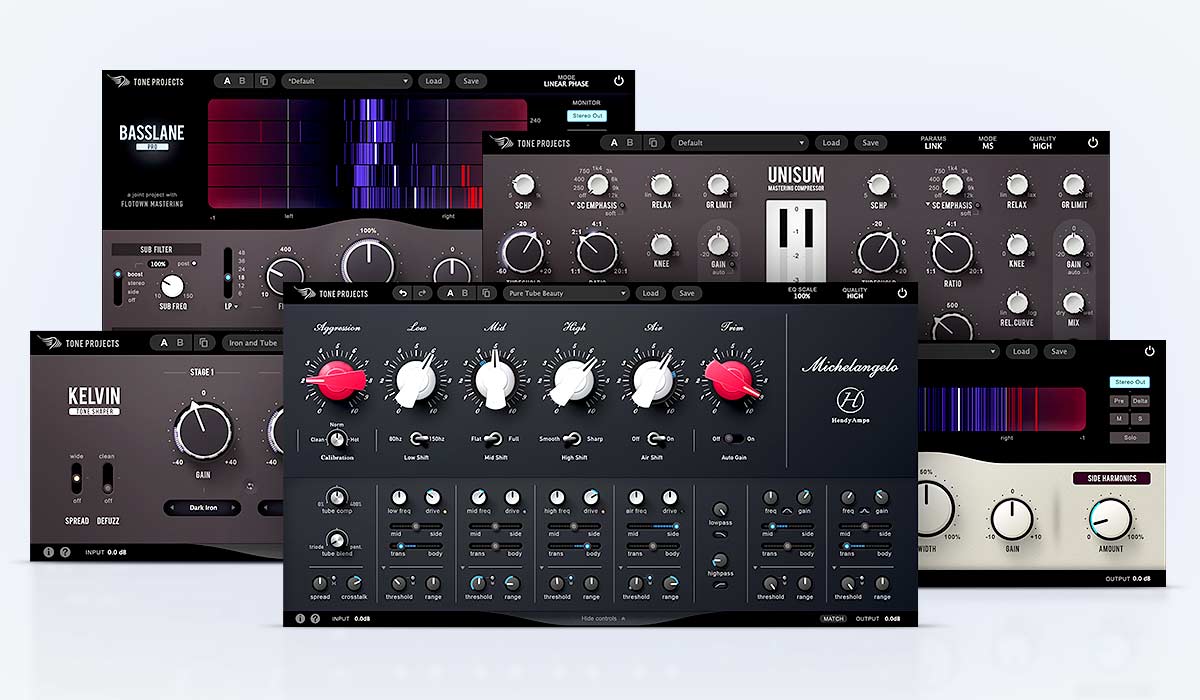Click Stereo Out monitor button in Basslane Pro

[587, 116]
